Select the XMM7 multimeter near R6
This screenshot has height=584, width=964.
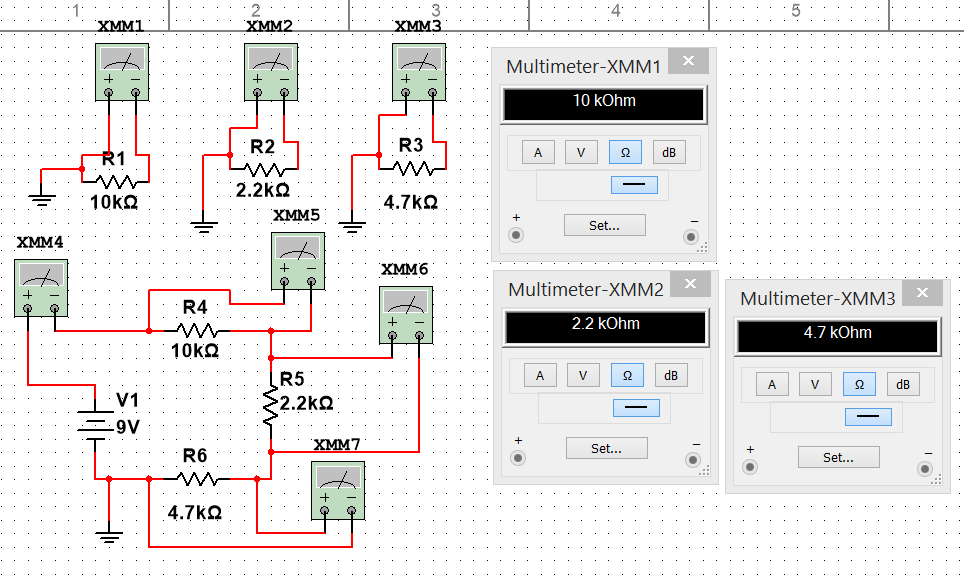point(338,490)
